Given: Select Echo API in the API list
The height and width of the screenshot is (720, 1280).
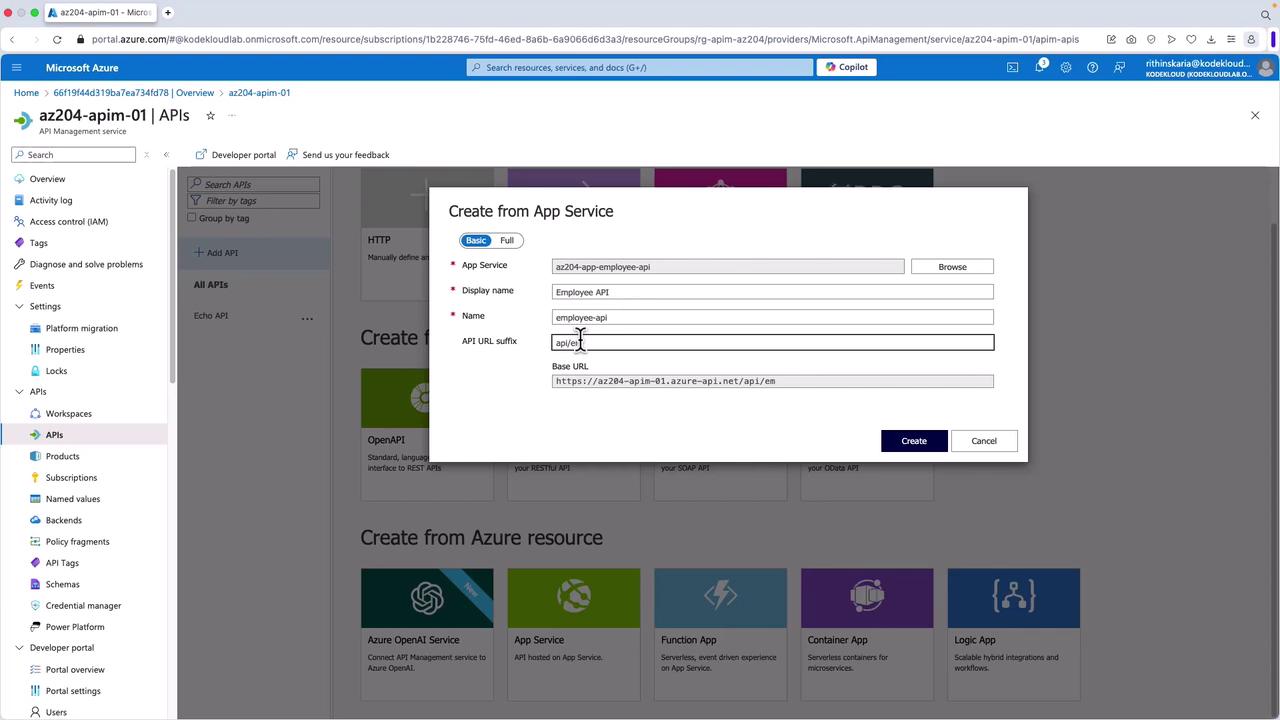Looking at the screenshot, I should click(211, 316).
